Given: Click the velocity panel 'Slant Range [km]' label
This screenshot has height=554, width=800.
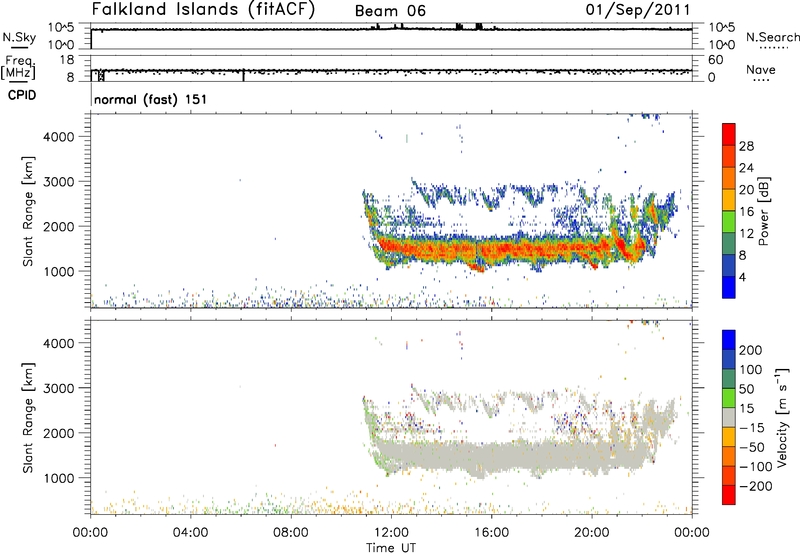Looking at the screenshot, I should point(28,418).
